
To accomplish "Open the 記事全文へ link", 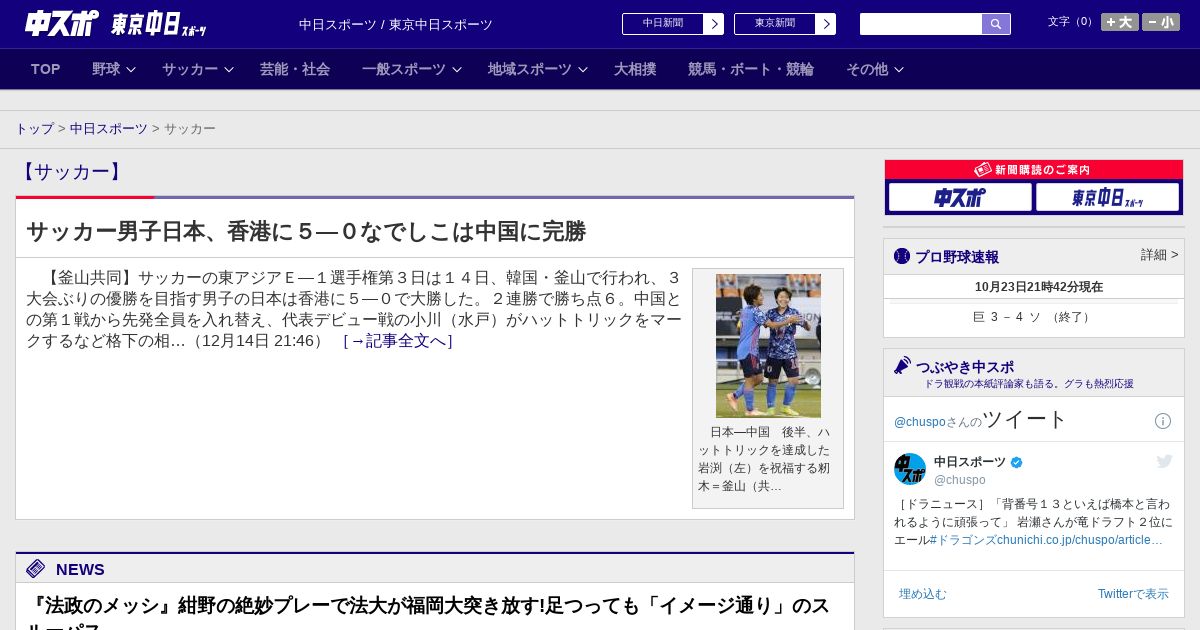I will pos(398,341).
